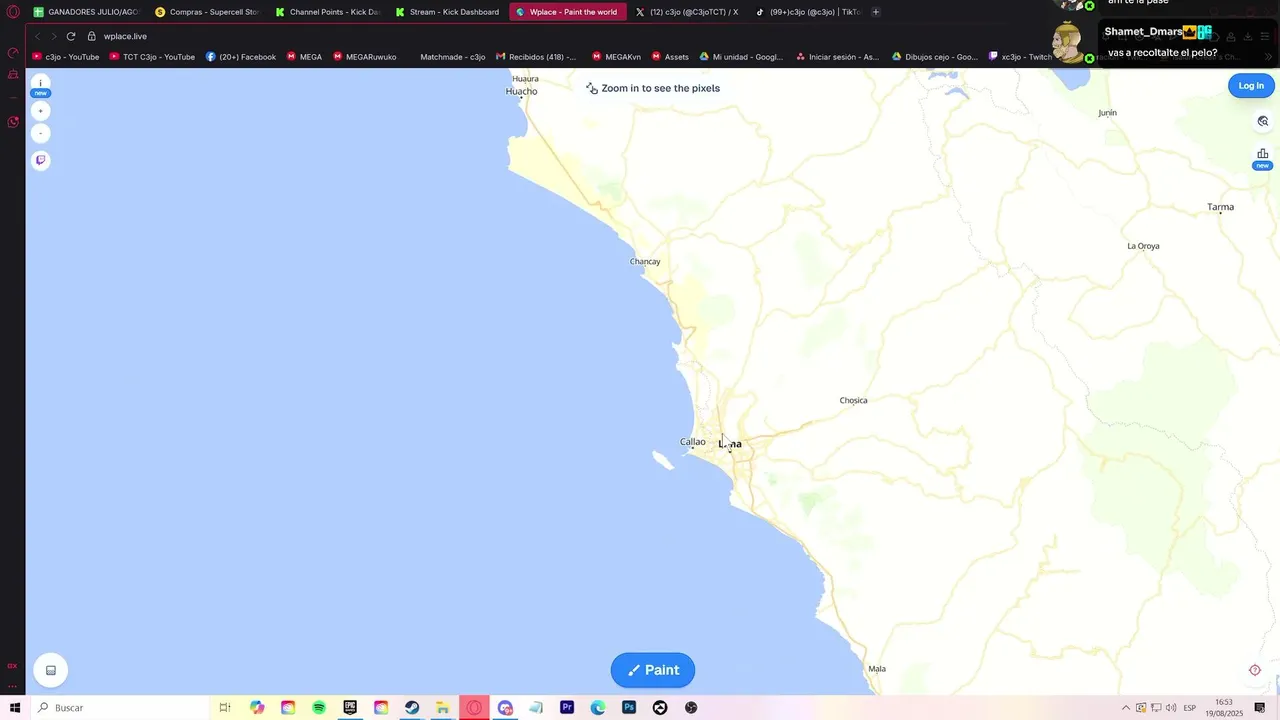
Task: Switch the ESP input language indicator
Action: [x=1190, y=708]
